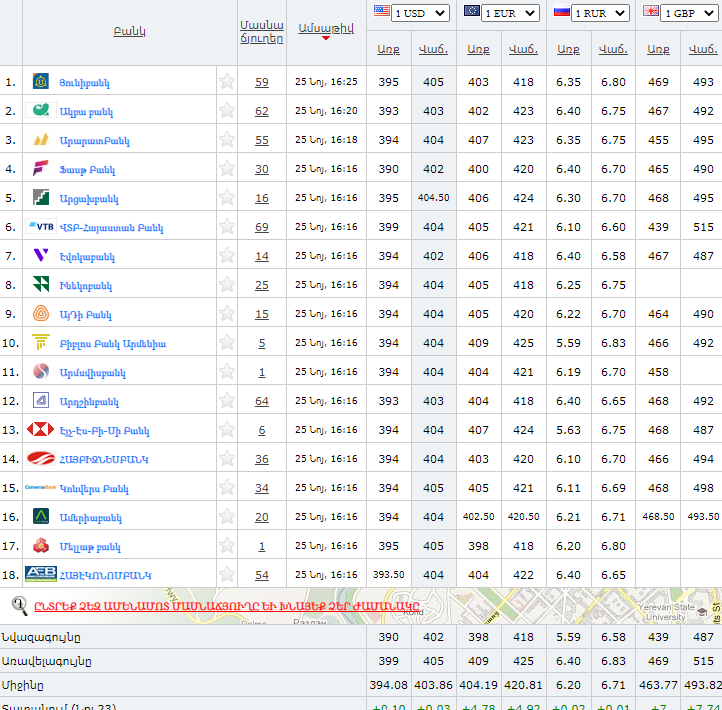Click the USD Առք header

tap(388, 49)
